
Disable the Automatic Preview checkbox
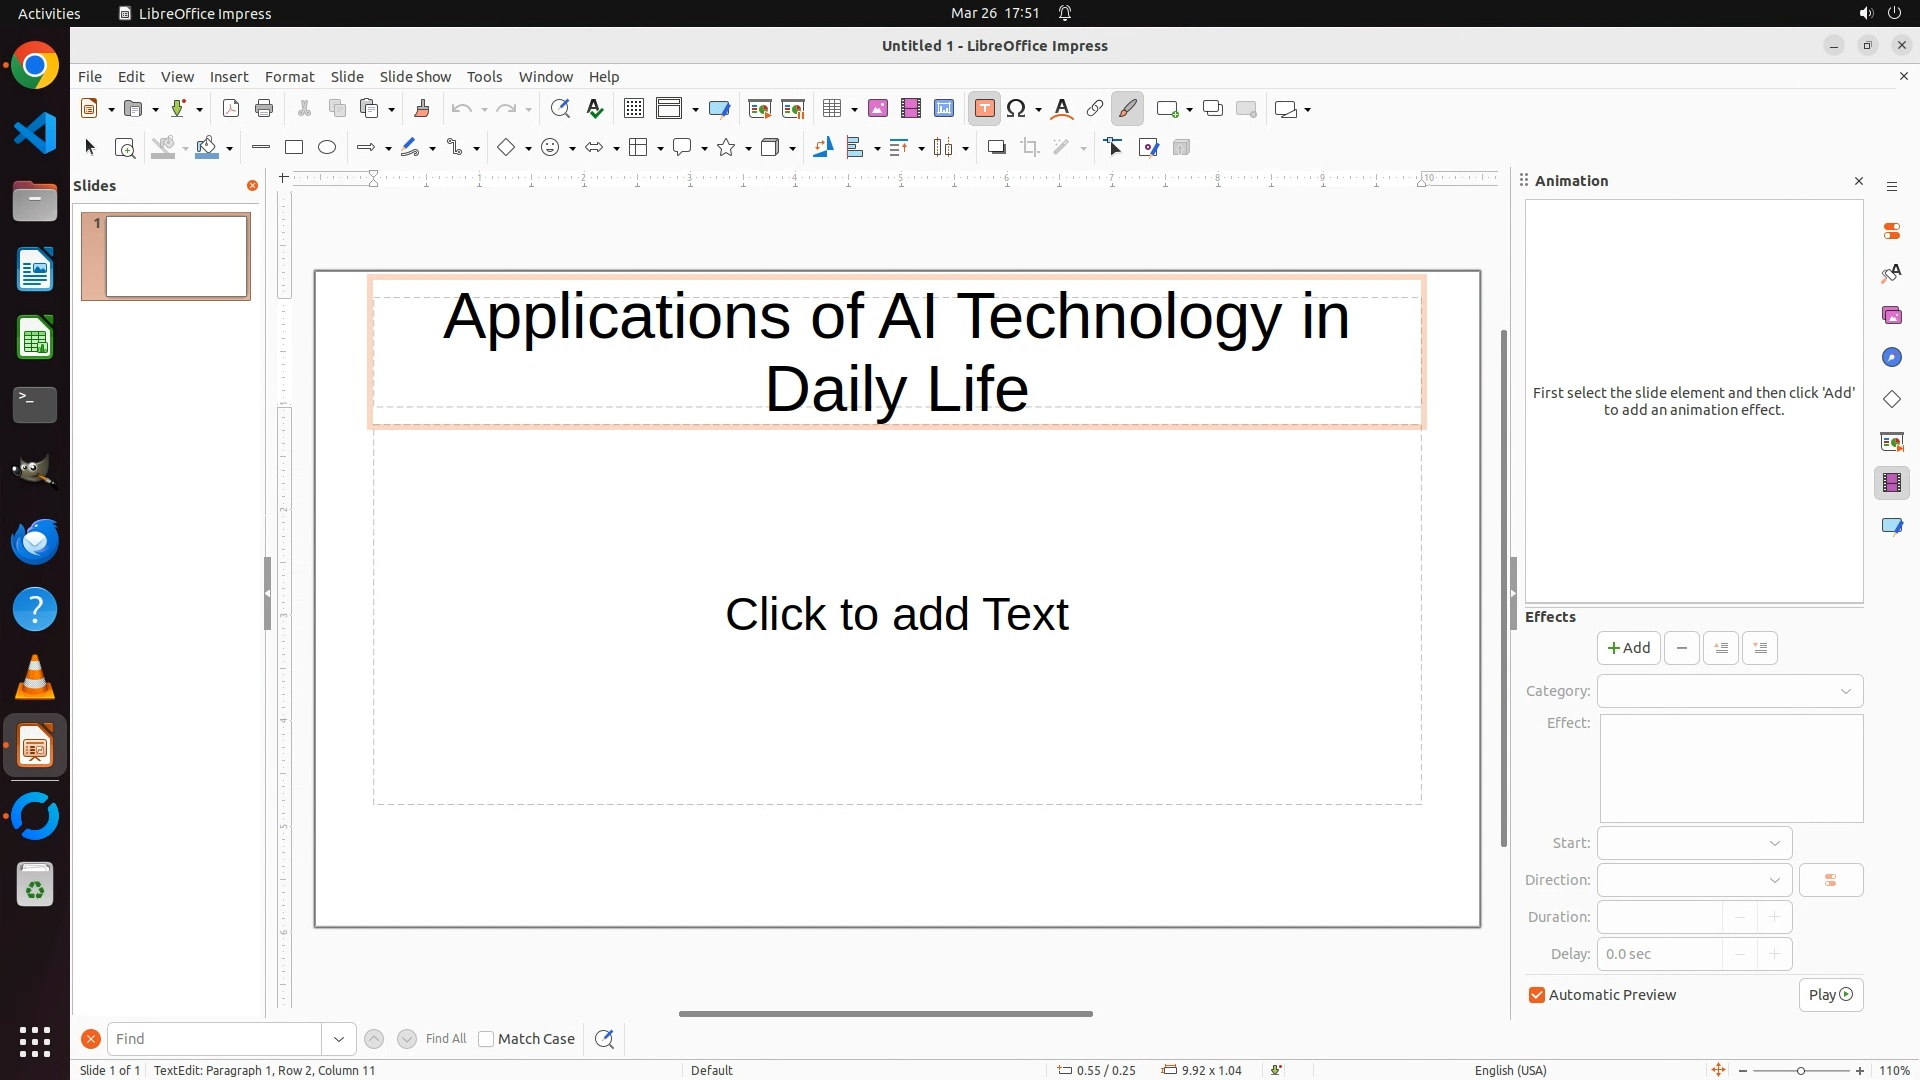coord(1537,995)
